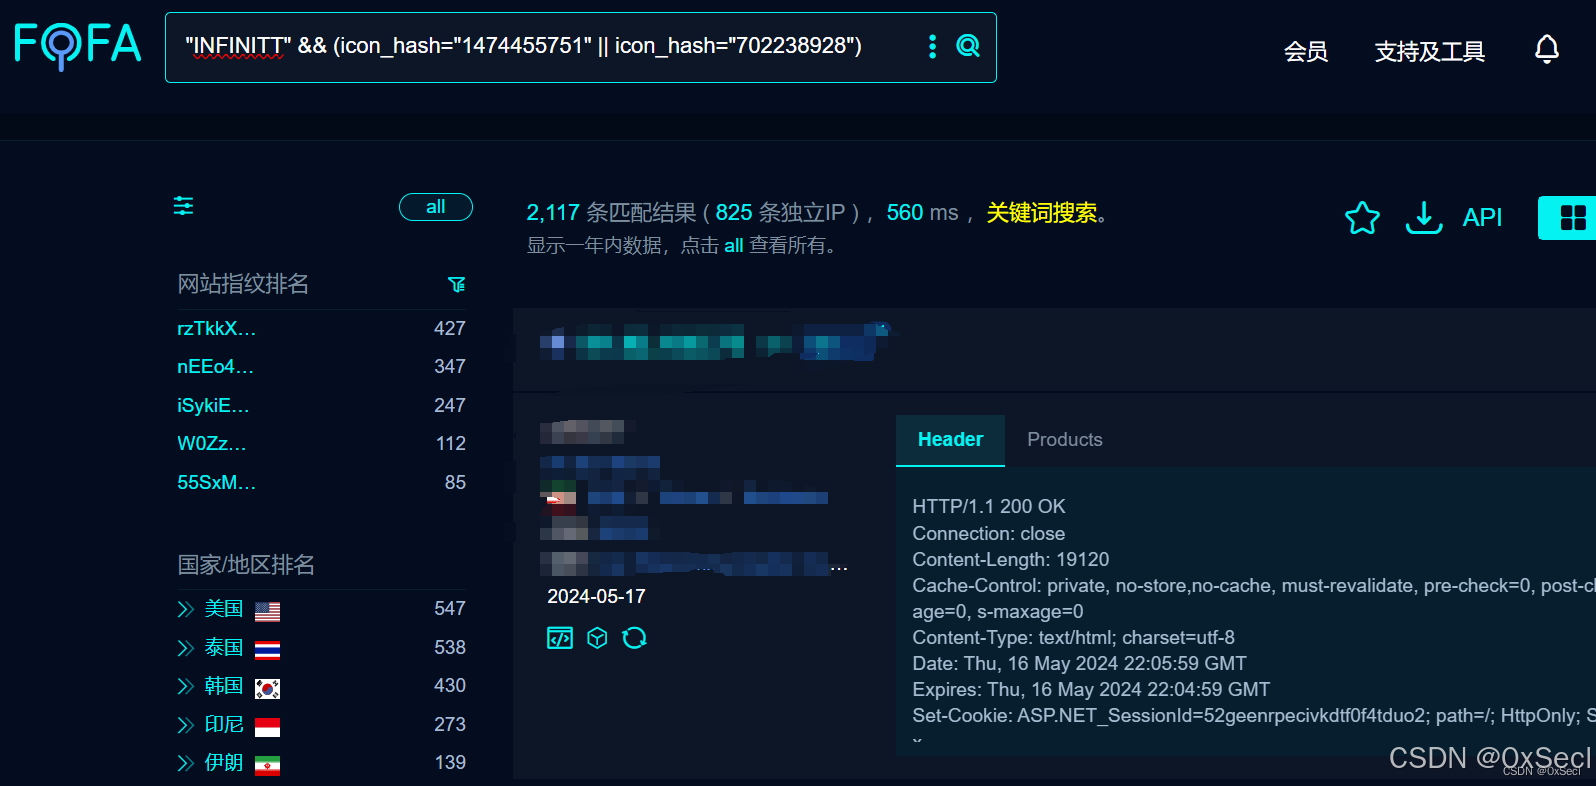
Task: Click the 2024-05-17 date text
Action: (596, 597)
